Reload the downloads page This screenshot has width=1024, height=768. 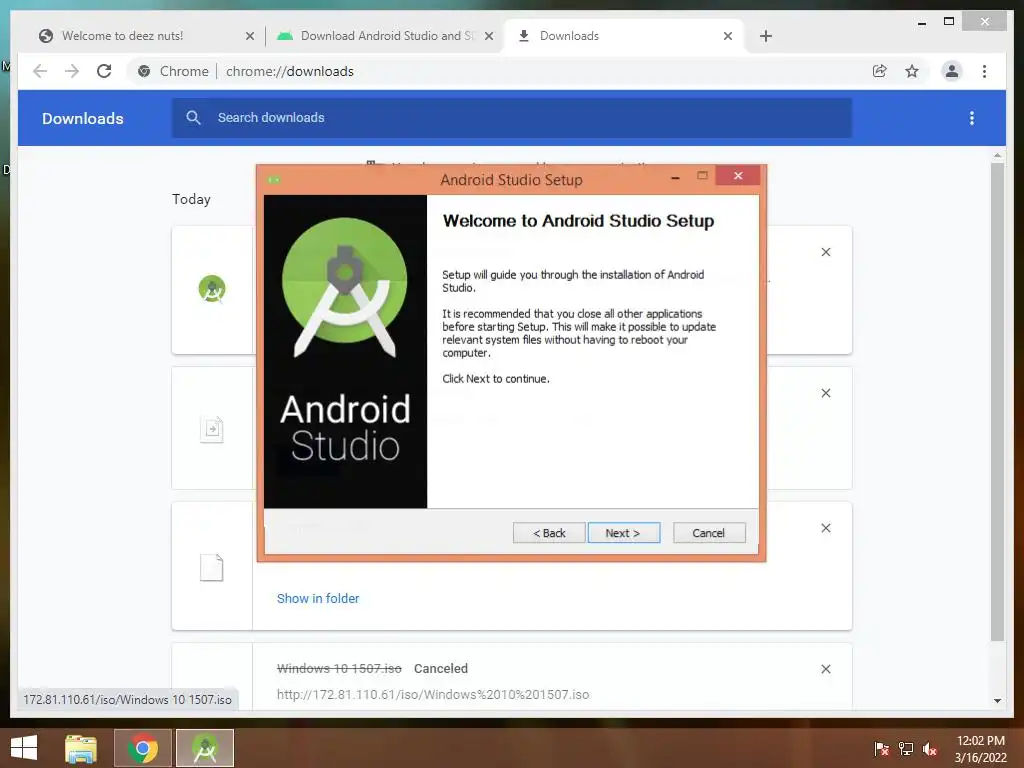tap(104, 71)
